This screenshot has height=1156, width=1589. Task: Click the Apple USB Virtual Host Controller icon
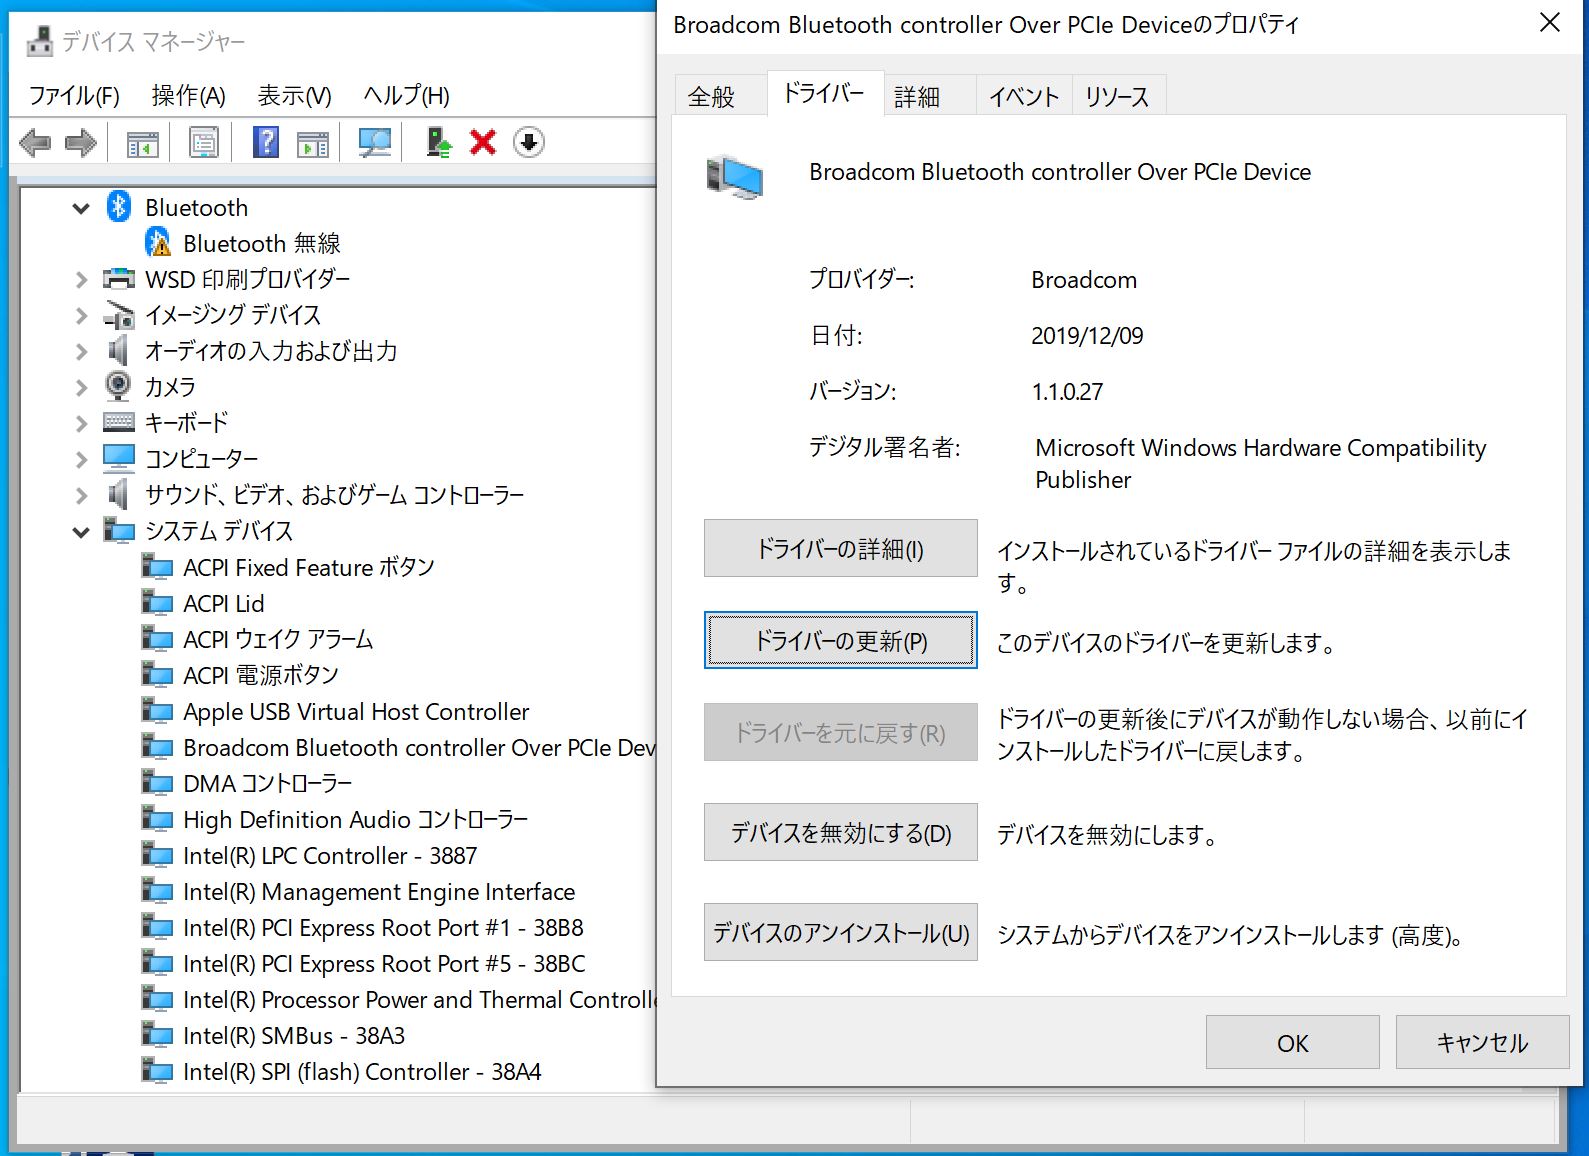[x=157, y=711]
